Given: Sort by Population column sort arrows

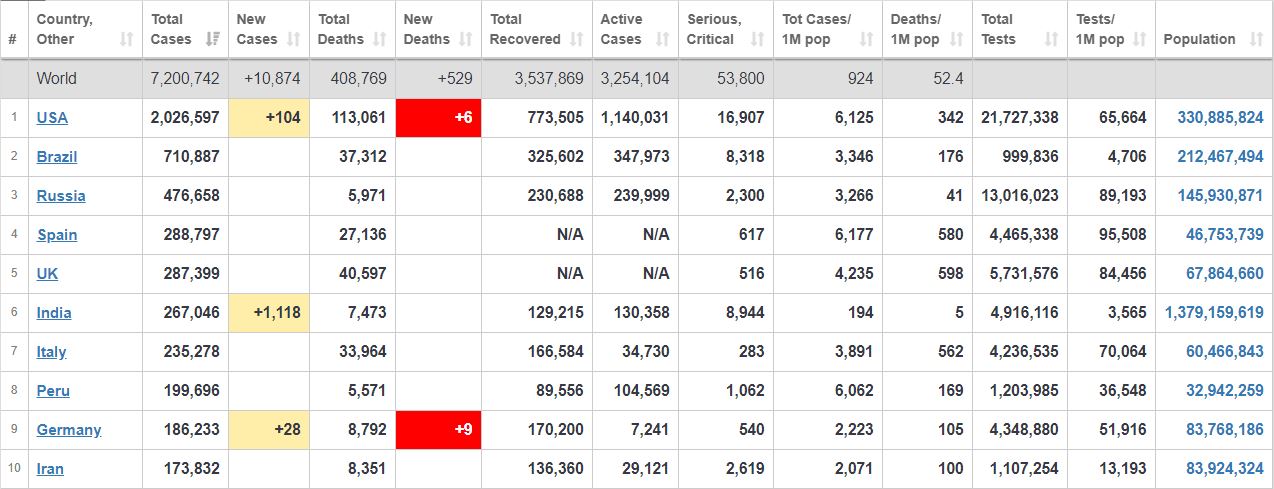Looking at the screenshot, I should point(1255,39).
